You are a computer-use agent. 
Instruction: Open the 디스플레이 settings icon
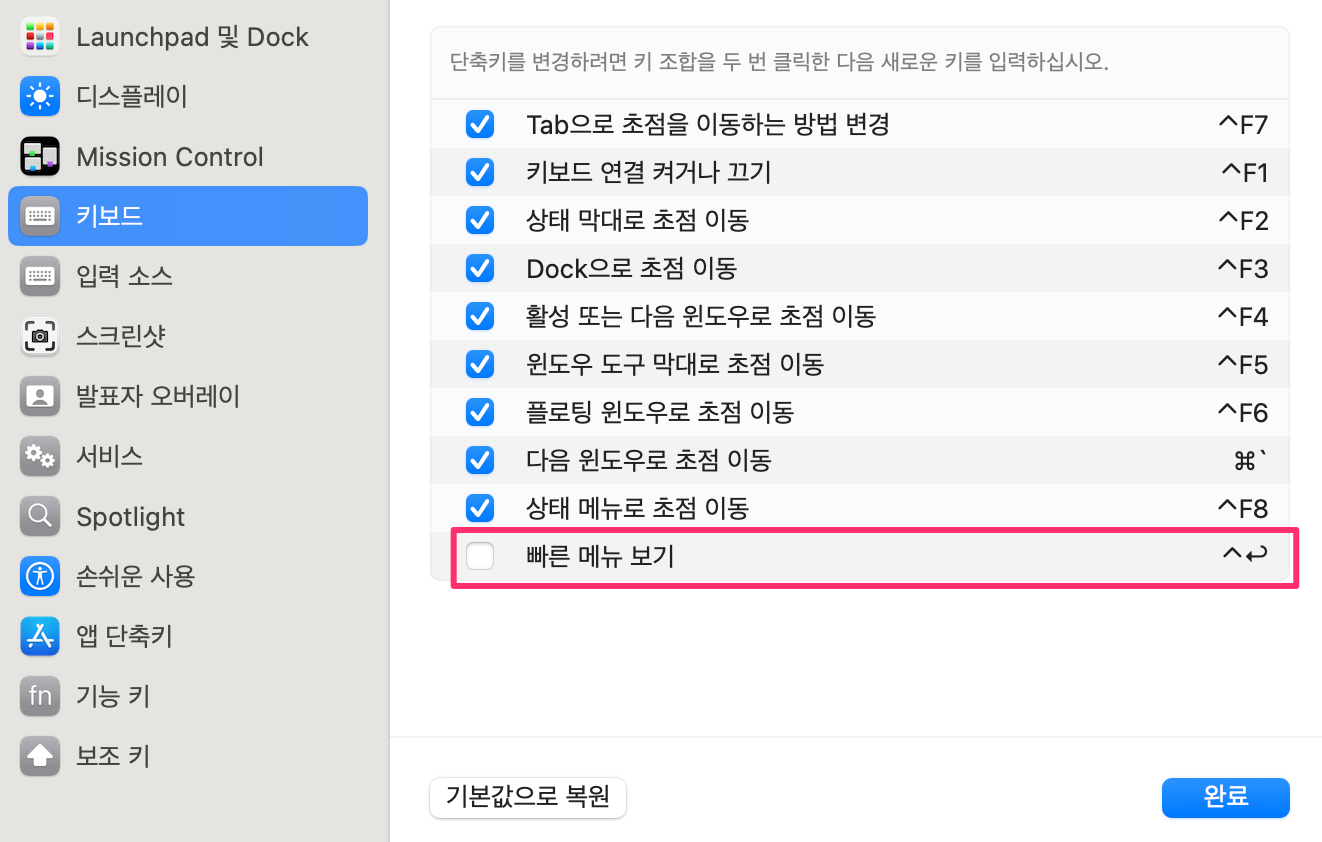(40, 97)
